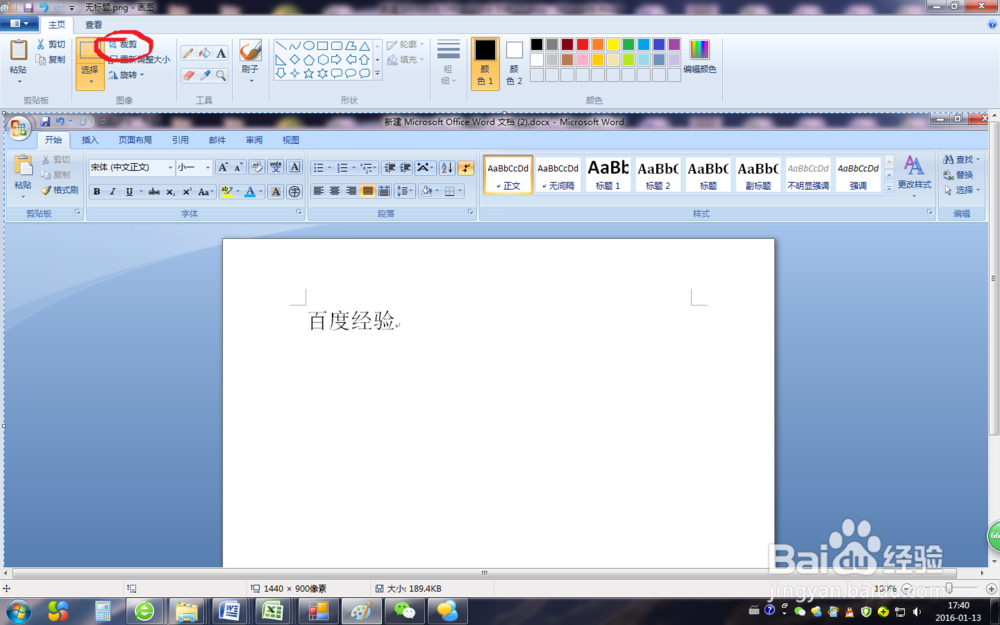Viewport: 1000px width, 625px height.
Task: Open the 粗细 line thickness menu
Action: (x=448, y=62)
